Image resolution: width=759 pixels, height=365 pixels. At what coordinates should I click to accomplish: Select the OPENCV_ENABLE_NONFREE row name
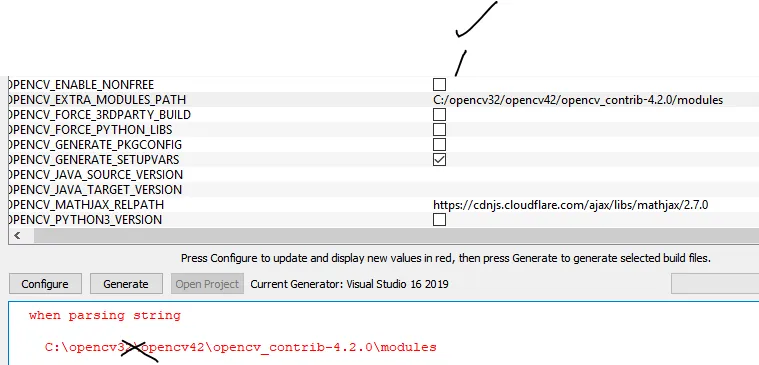click(x=81, y=85)
